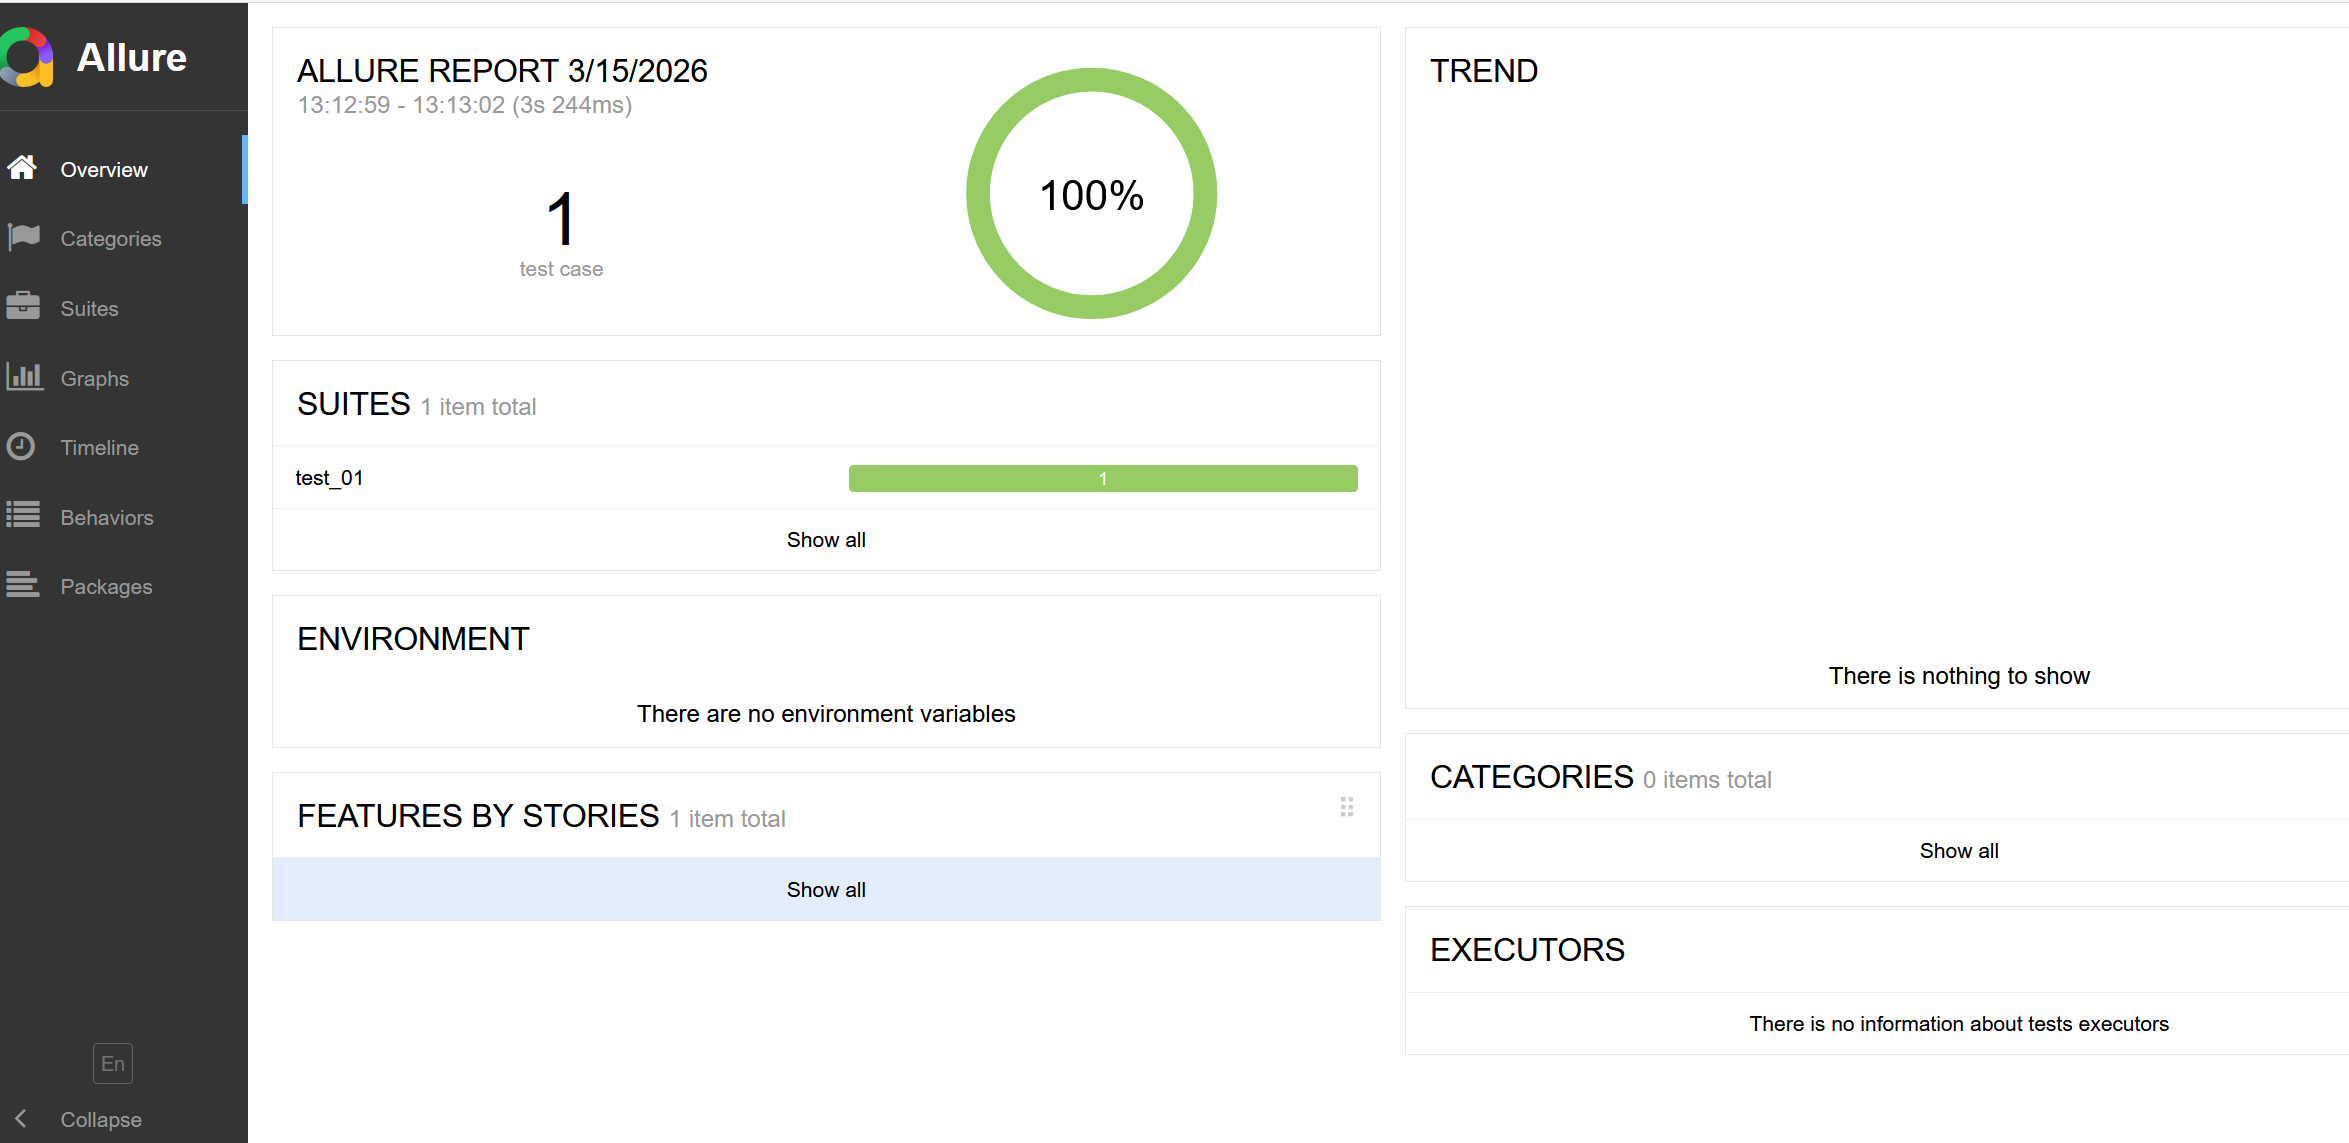Open the Suites menu item
The width and height of the screenshot is (2349, 1143).
coord(89,309)
